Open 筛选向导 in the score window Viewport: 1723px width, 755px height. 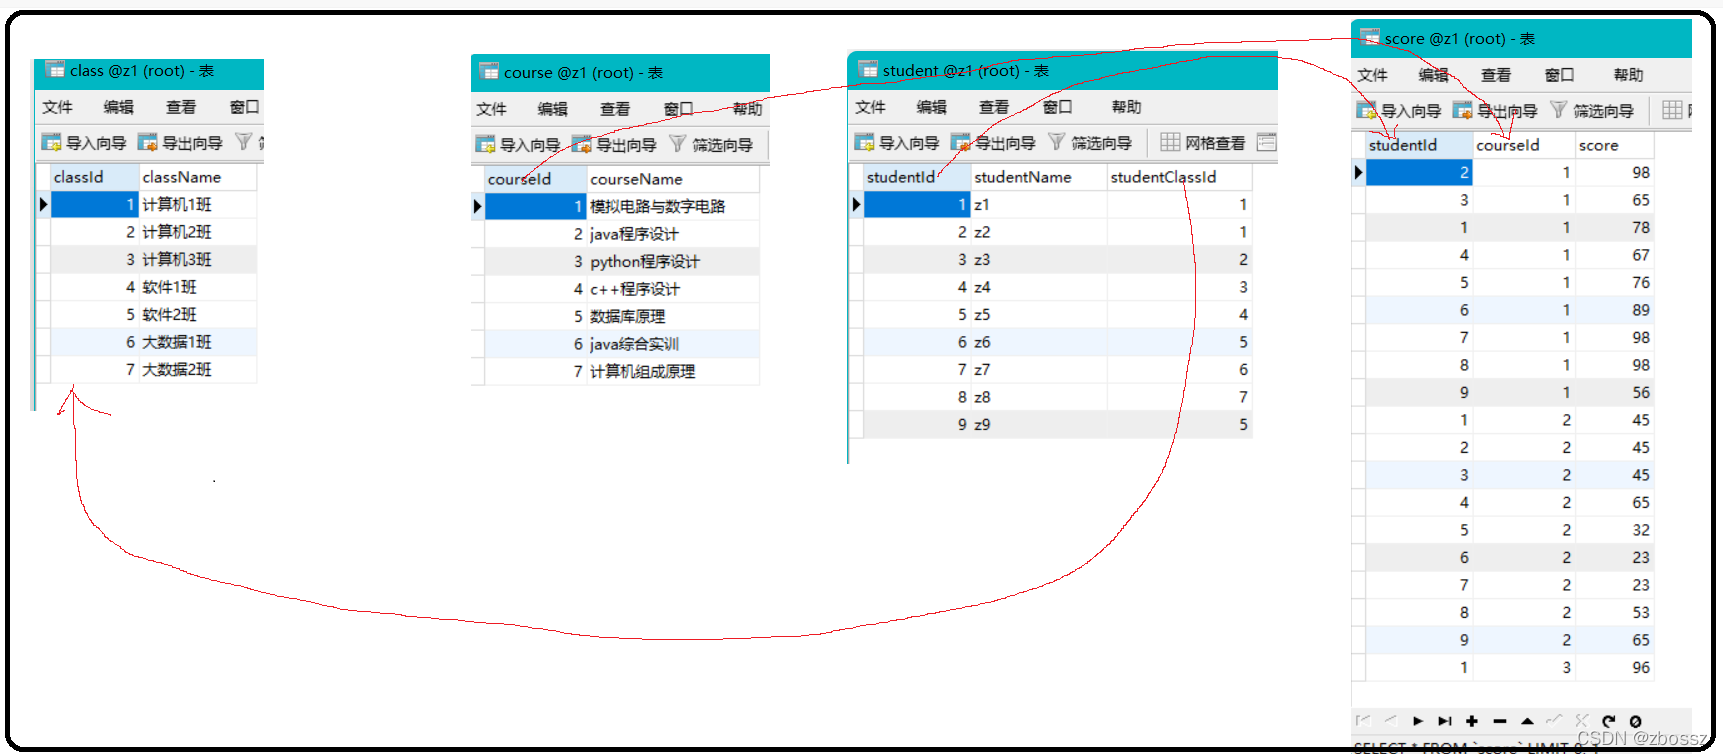(x=1591, y=110)
